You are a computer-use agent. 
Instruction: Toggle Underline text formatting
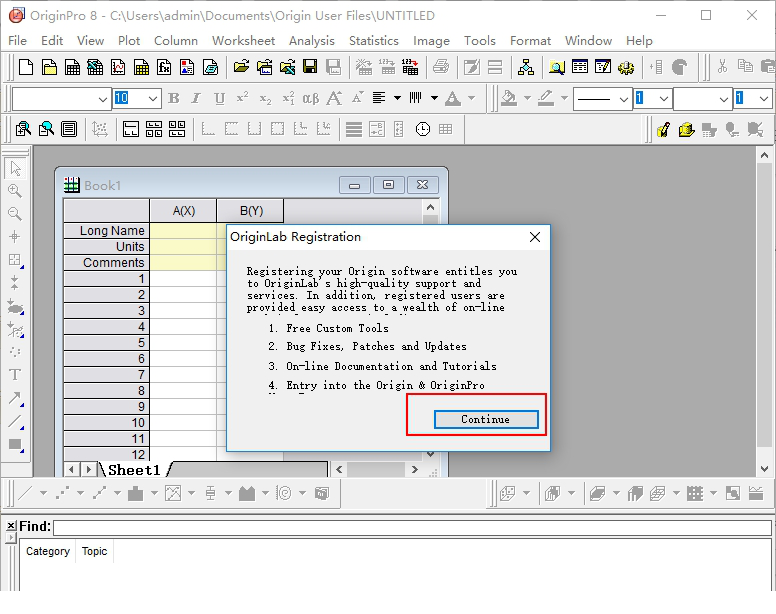[219, 98]
